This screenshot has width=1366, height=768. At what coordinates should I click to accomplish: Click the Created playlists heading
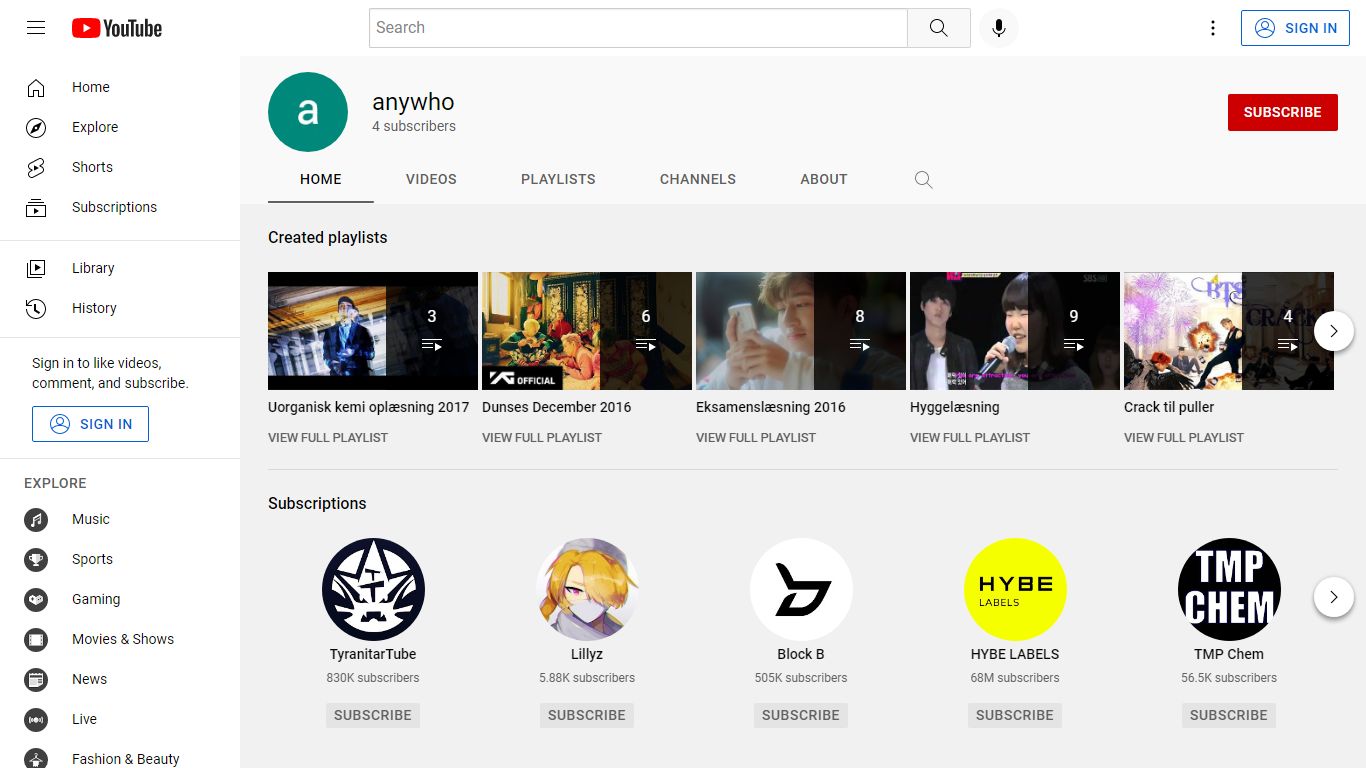[328, 238]
